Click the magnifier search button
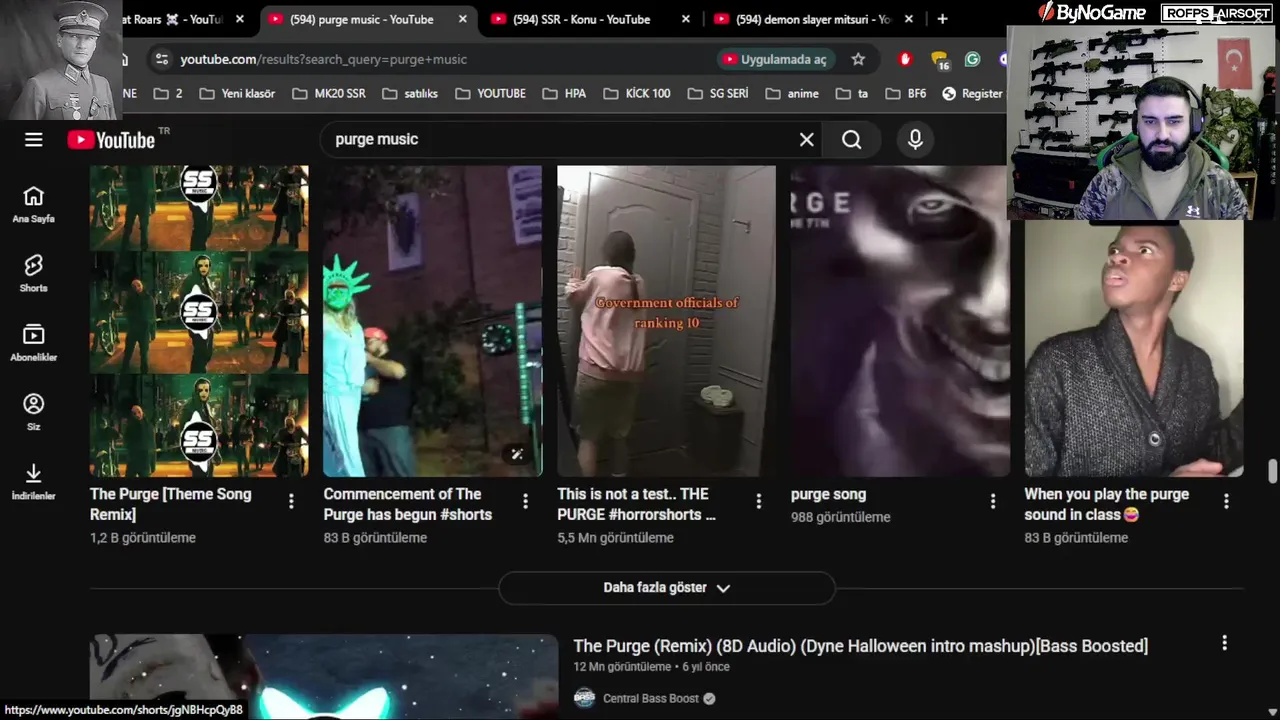The image size is (1280, 720). [851, 140]
